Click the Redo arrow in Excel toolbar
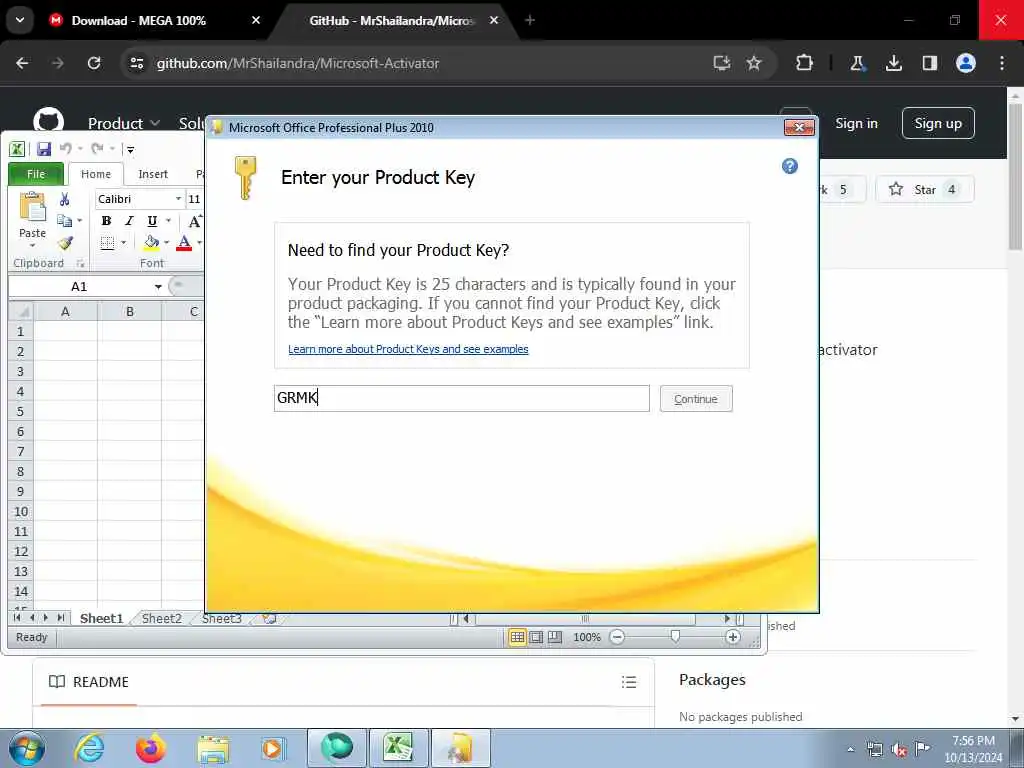This screenshot has height=768, width=1024. (97, 149)
